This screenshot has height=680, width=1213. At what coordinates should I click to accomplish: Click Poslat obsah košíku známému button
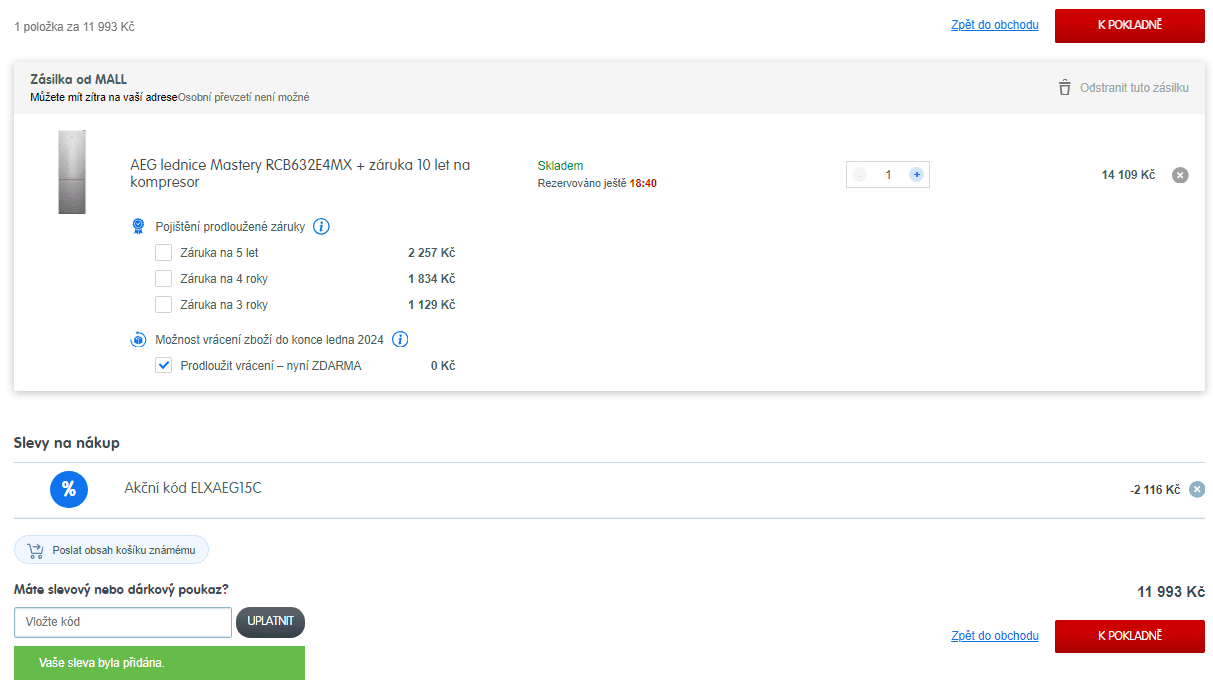pos(111,550)
